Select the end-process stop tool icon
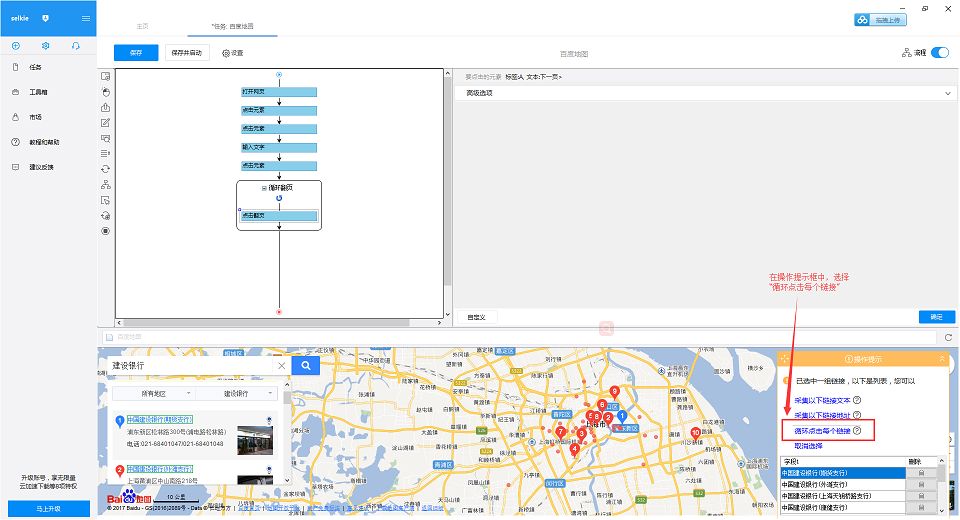The image size is (960, 520). 105,231
